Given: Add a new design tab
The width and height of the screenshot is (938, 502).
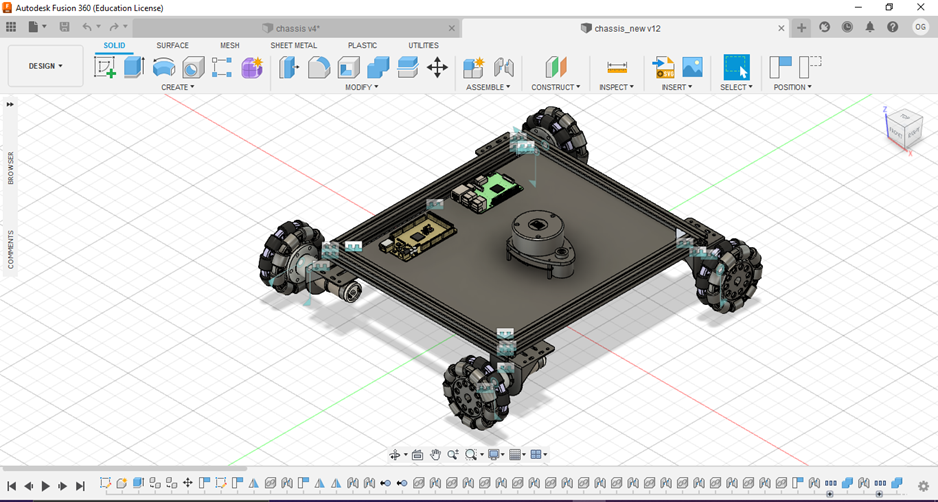Looking at the screenshot, I should [801, 28].
